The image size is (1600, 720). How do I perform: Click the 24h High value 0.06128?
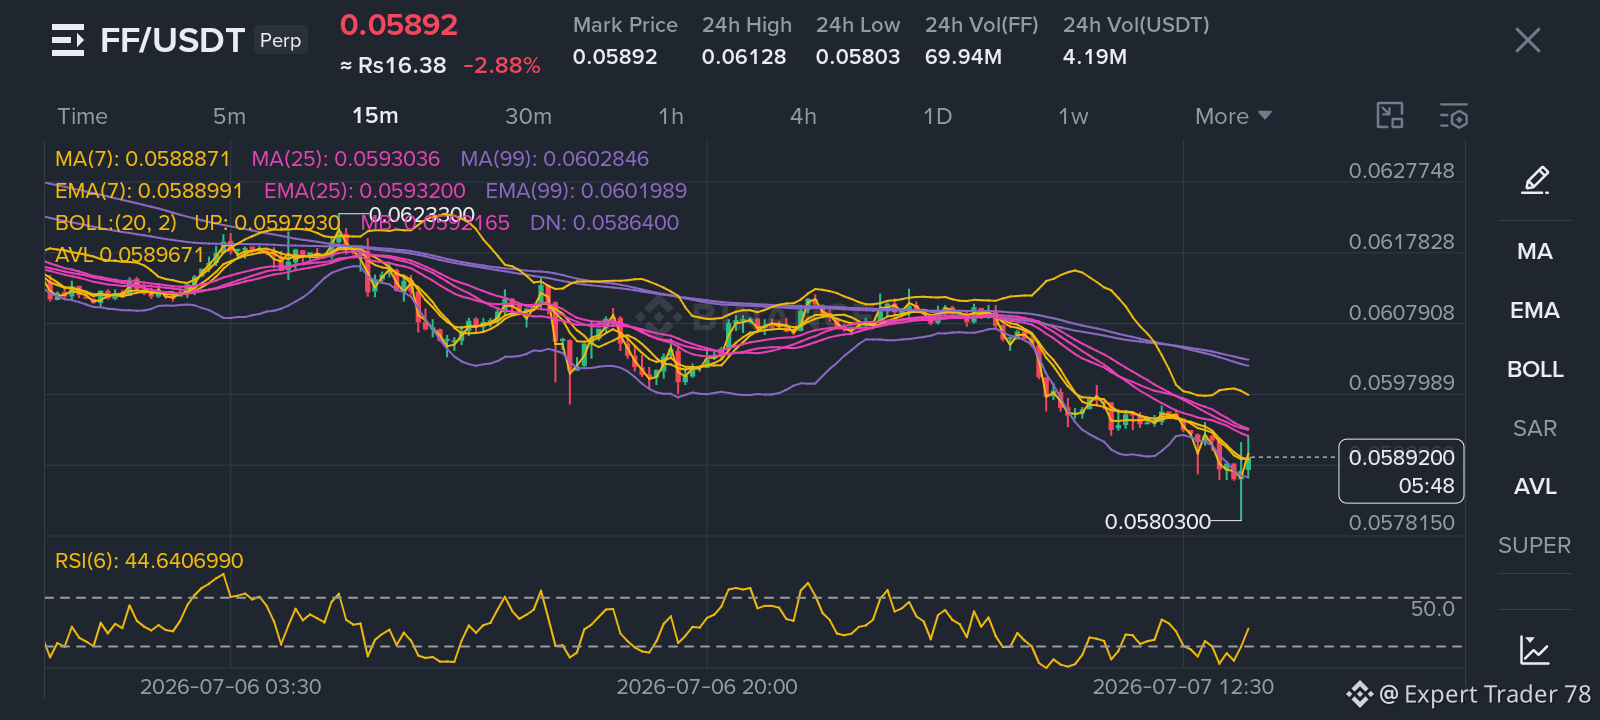(x=744, y=57)
